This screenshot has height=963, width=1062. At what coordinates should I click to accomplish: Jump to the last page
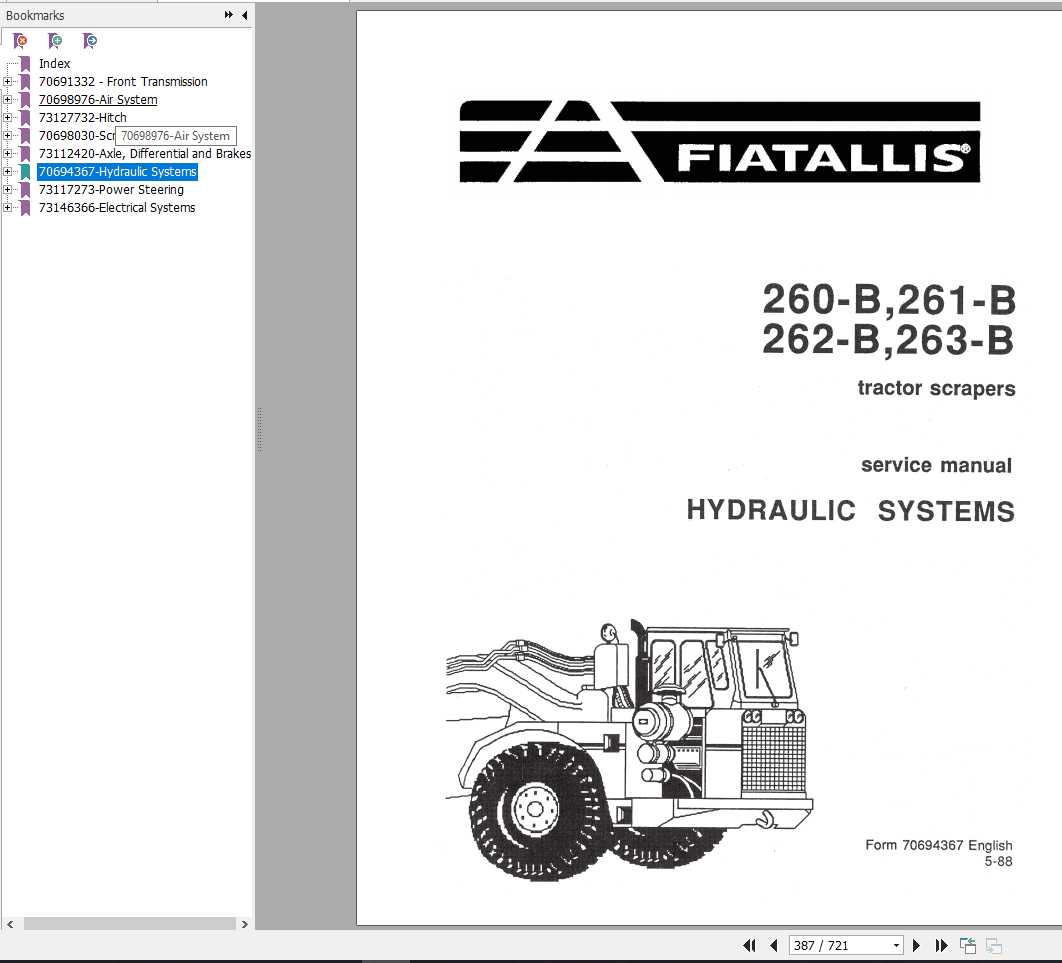click(x=941, y=945)
